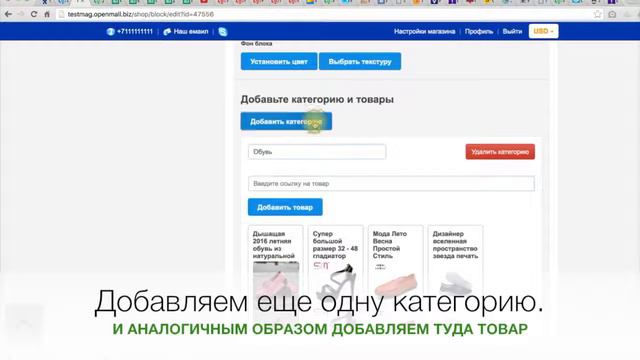Open the USD currency dropdown
Screen dimensions: 640x360
[543, 31]
